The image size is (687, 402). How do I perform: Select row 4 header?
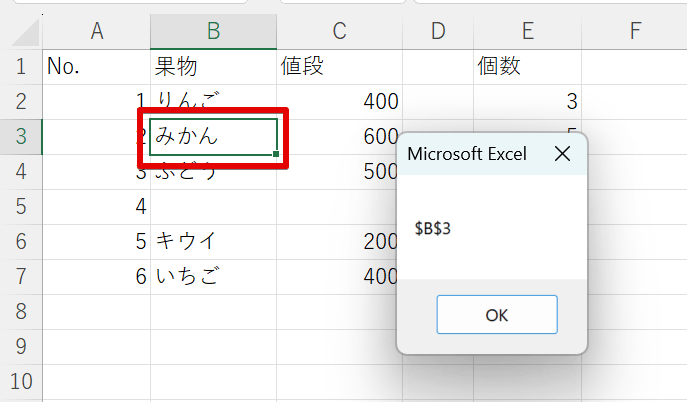pyautogui.click(x=21, y=172)
